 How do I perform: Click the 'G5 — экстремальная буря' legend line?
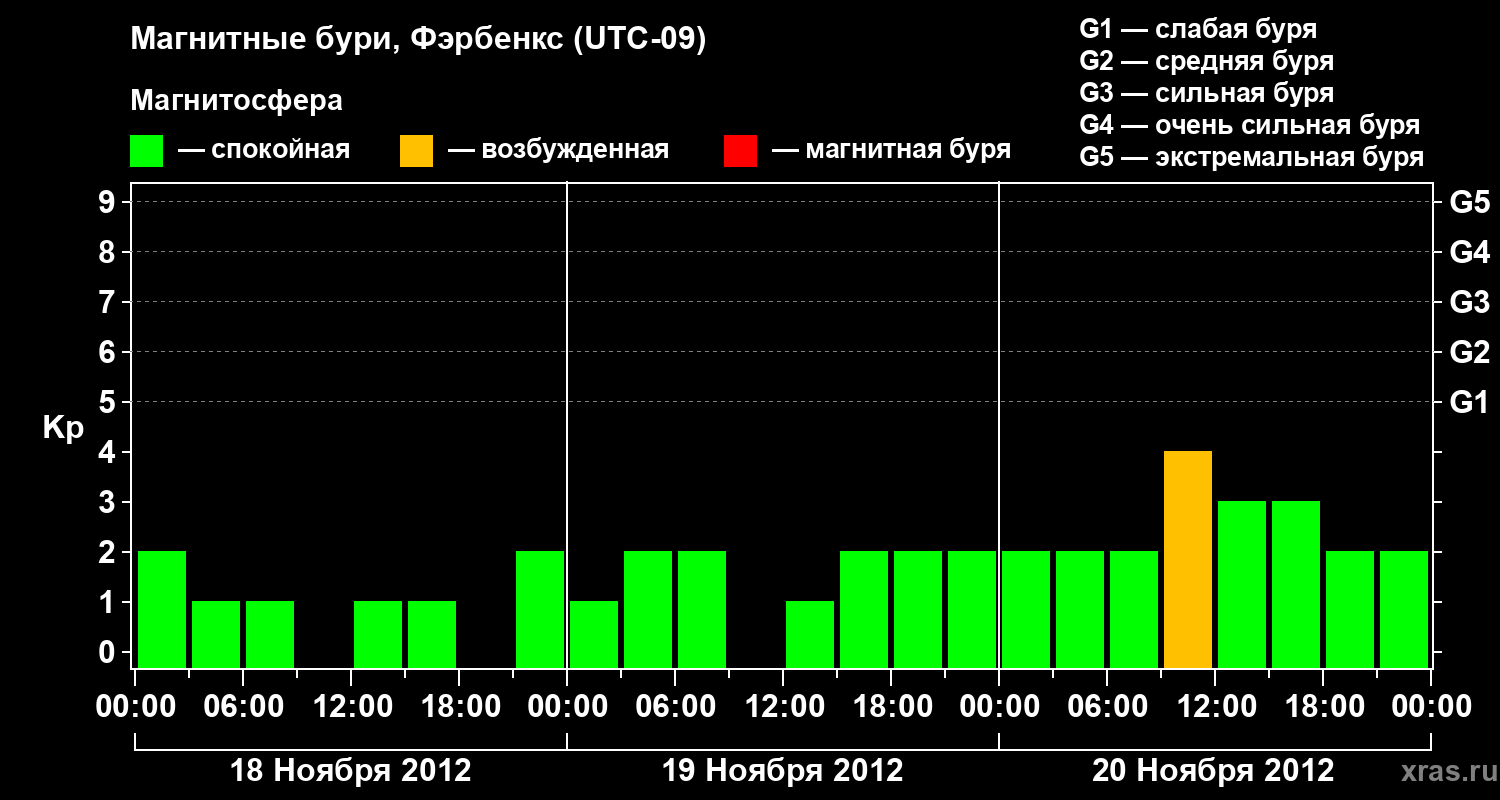(1252, 157)
